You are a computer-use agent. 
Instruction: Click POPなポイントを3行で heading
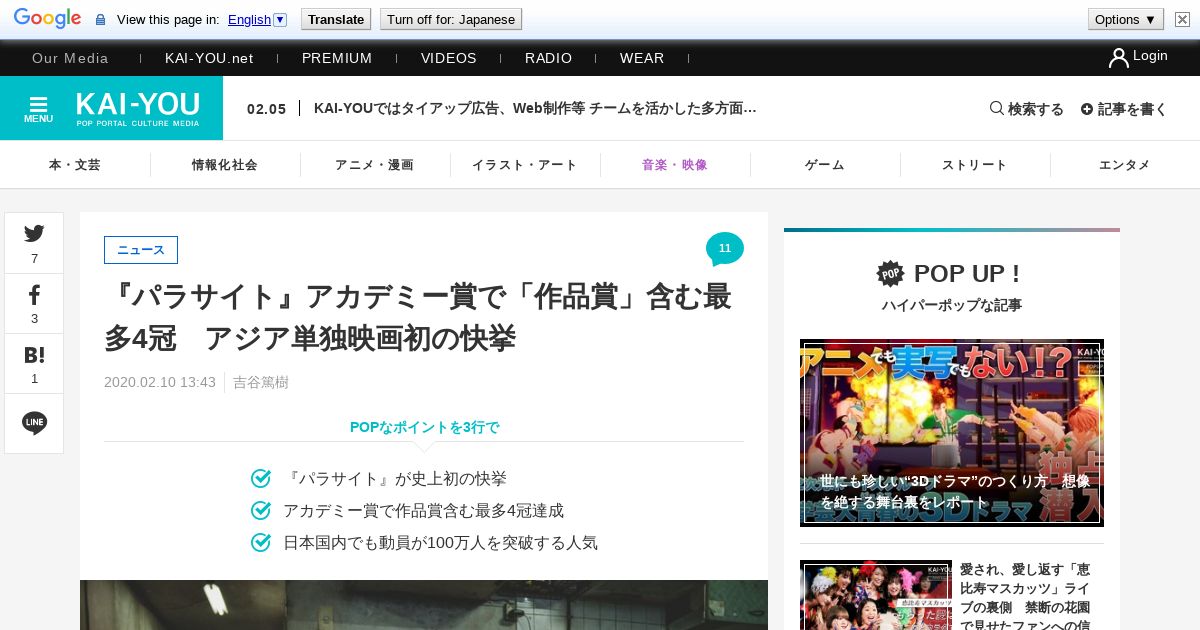pyautogui.click(x=424, y=427)
